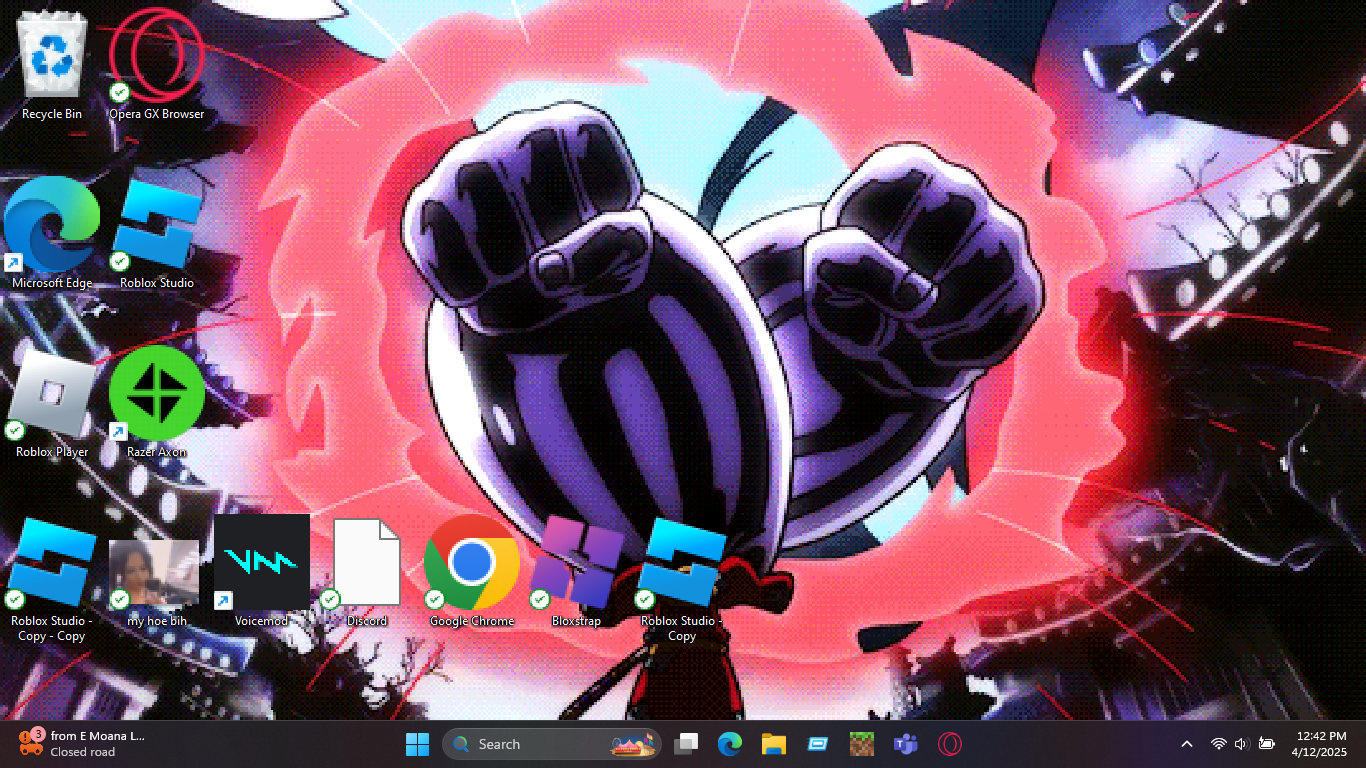Click the search highlights picture in the Search box
This screenshot has width=1366, height=768.
[x=635, y=744]
